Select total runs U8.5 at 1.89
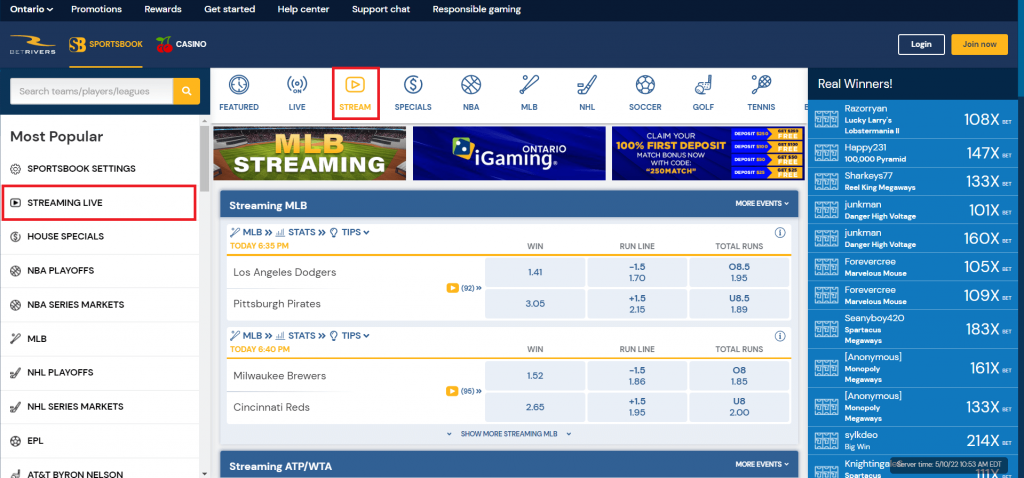Viewport: 1024px width, 478px height. (739, 304)
